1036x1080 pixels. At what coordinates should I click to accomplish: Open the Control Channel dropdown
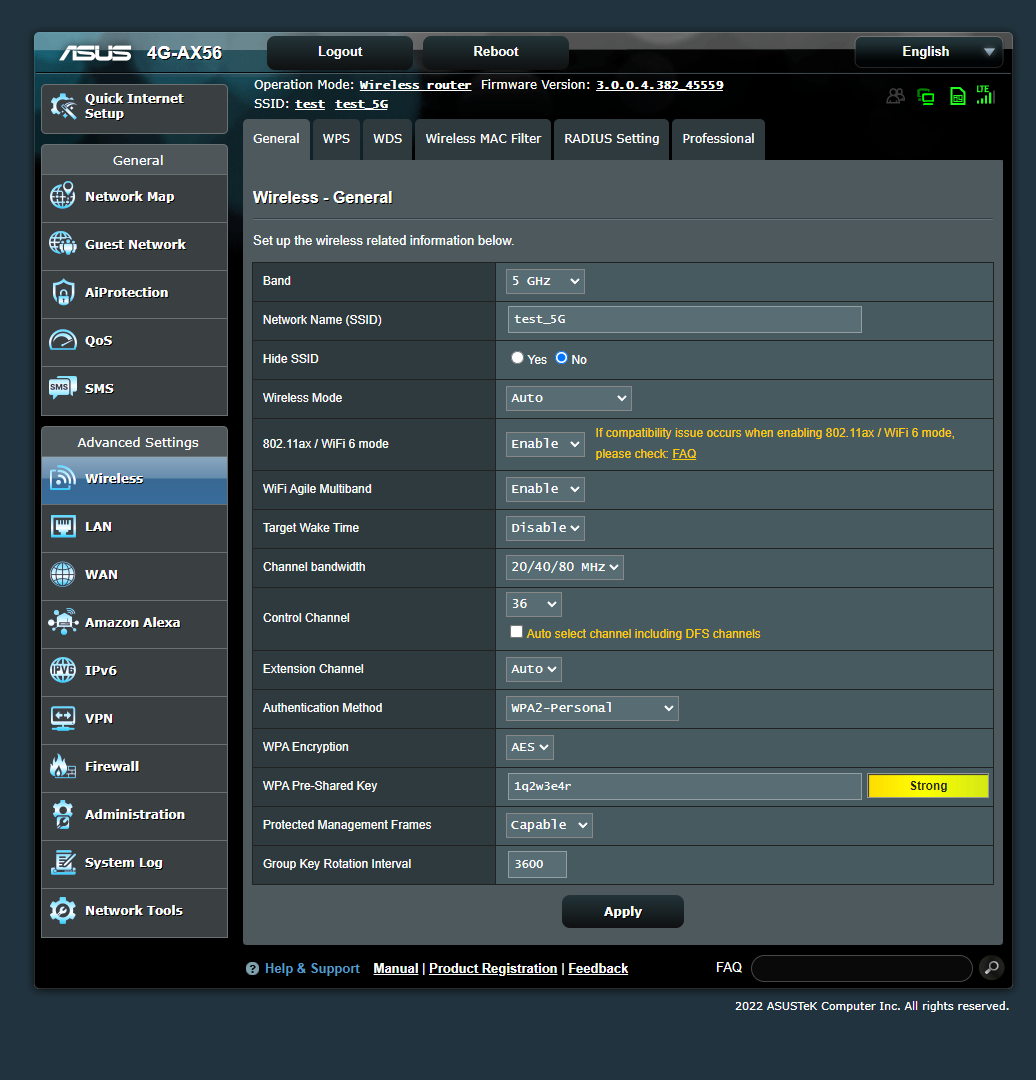tap(533, 604)
